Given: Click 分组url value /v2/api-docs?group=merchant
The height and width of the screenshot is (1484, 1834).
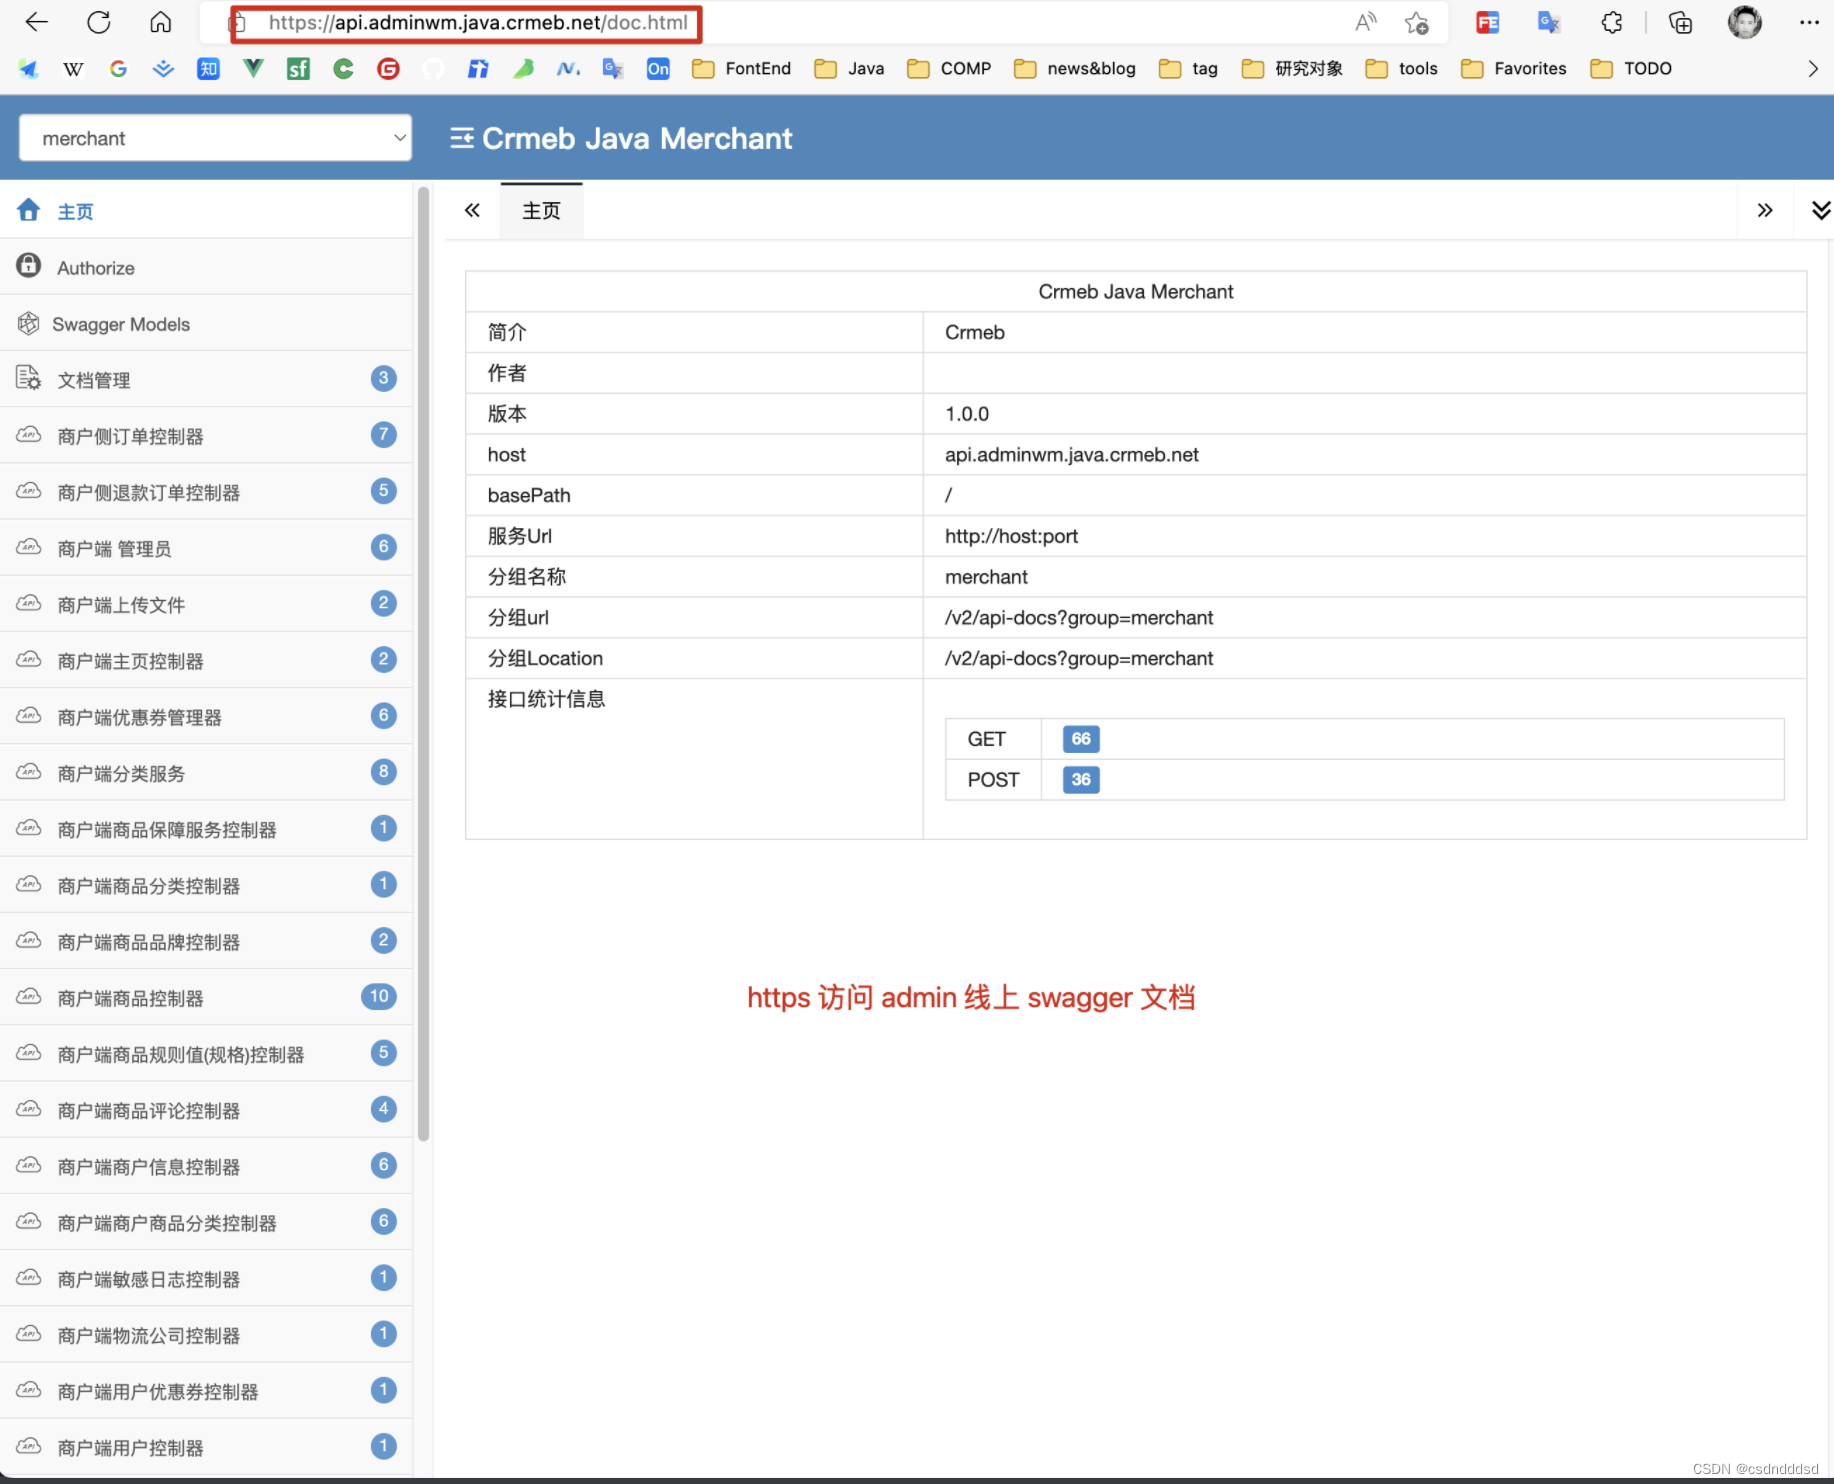Looking at the screenshot, I should coord(1079,617).
